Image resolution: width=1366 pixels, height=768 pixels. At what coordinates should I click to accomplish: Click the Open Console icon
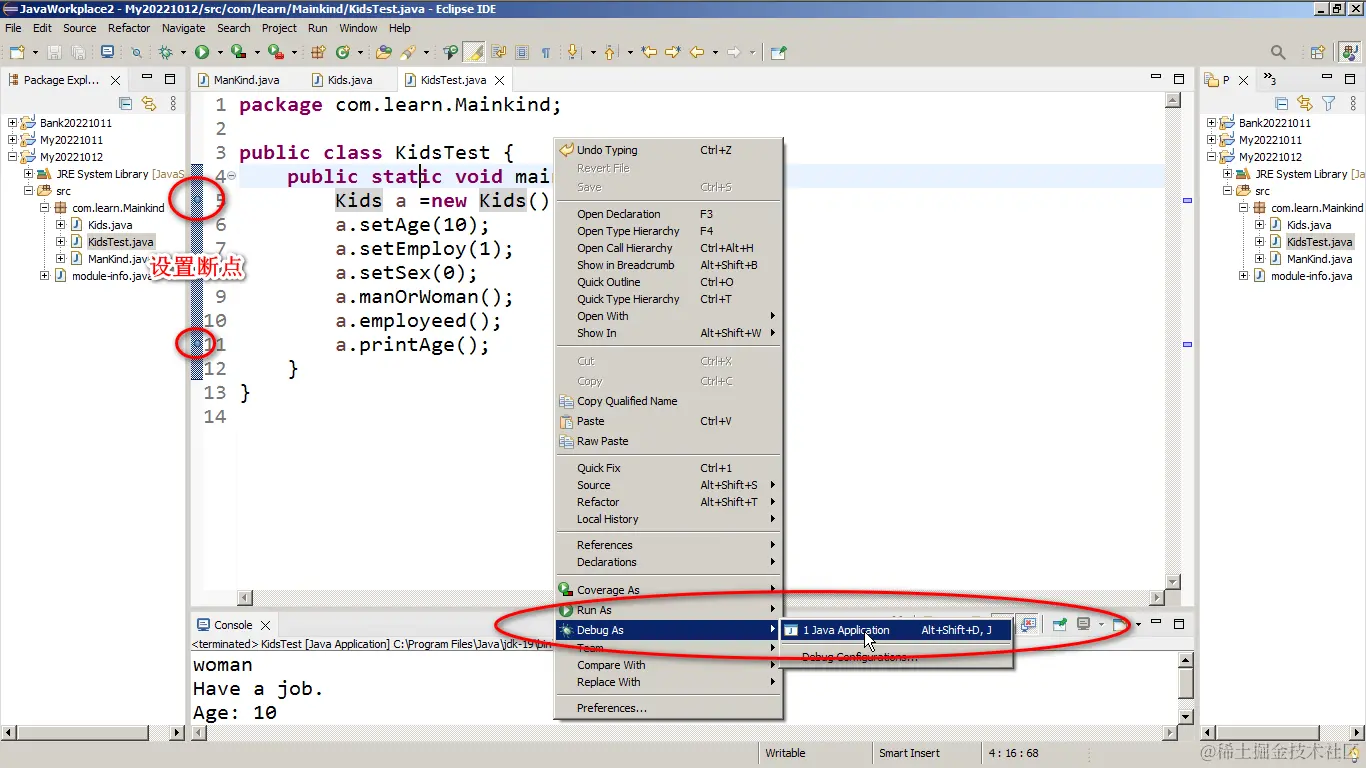point(1120,624)
